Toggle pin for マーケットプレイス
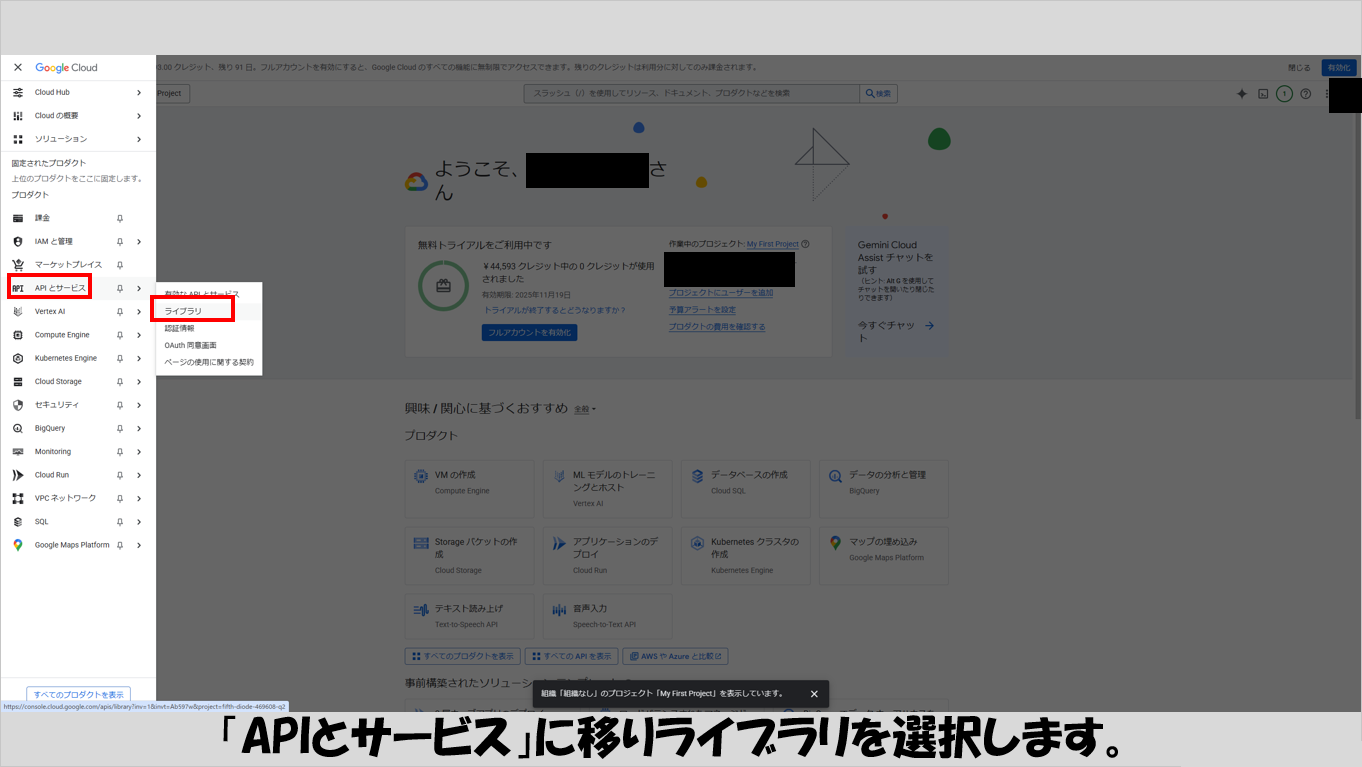This screenshot has height=767, width=1362. [120, 265]
